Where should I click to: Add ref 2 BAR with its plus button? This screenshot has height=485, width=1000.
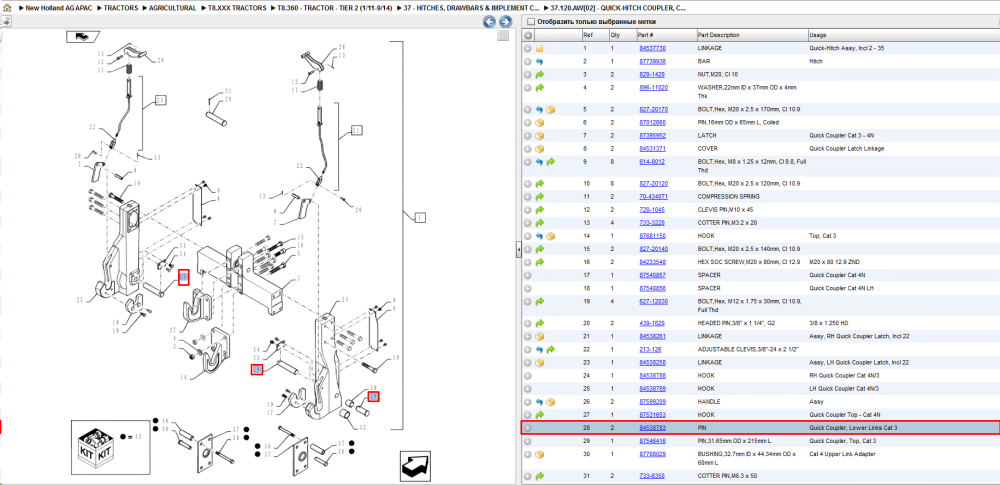tap(527, 61)
